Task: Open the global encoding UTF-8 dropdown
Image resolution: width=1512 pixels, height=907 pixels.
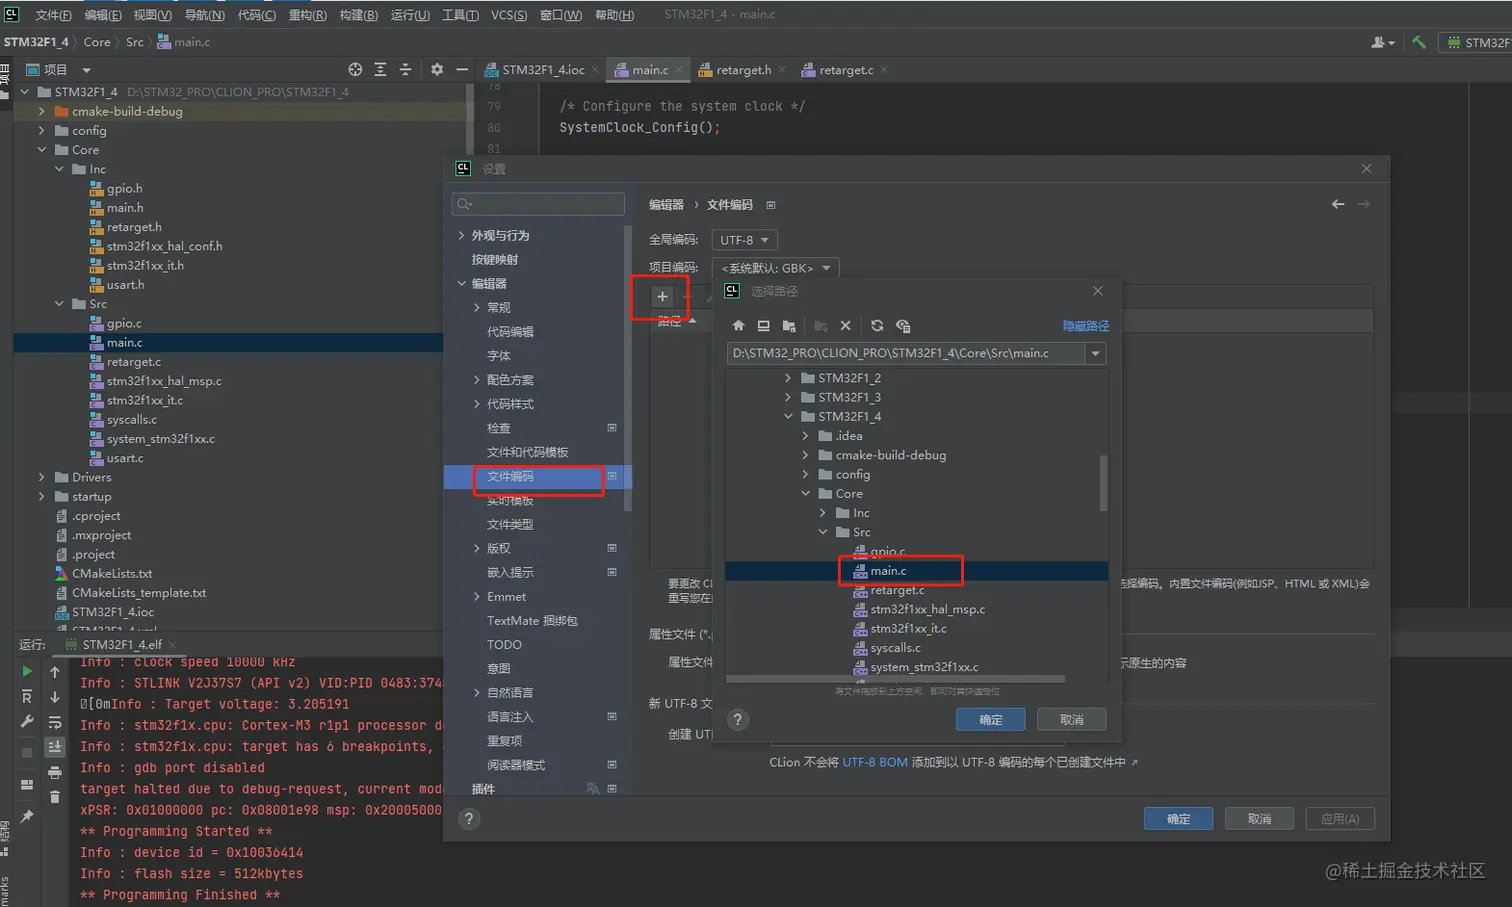Action: [x=744, y=240]
